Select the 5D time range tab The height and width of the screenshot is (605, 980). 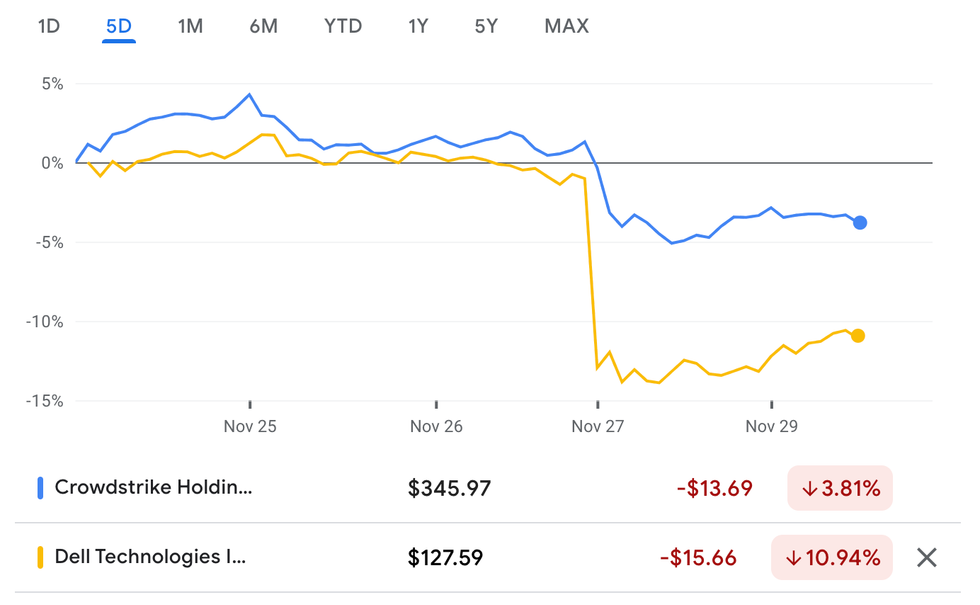tap(119, 26)
